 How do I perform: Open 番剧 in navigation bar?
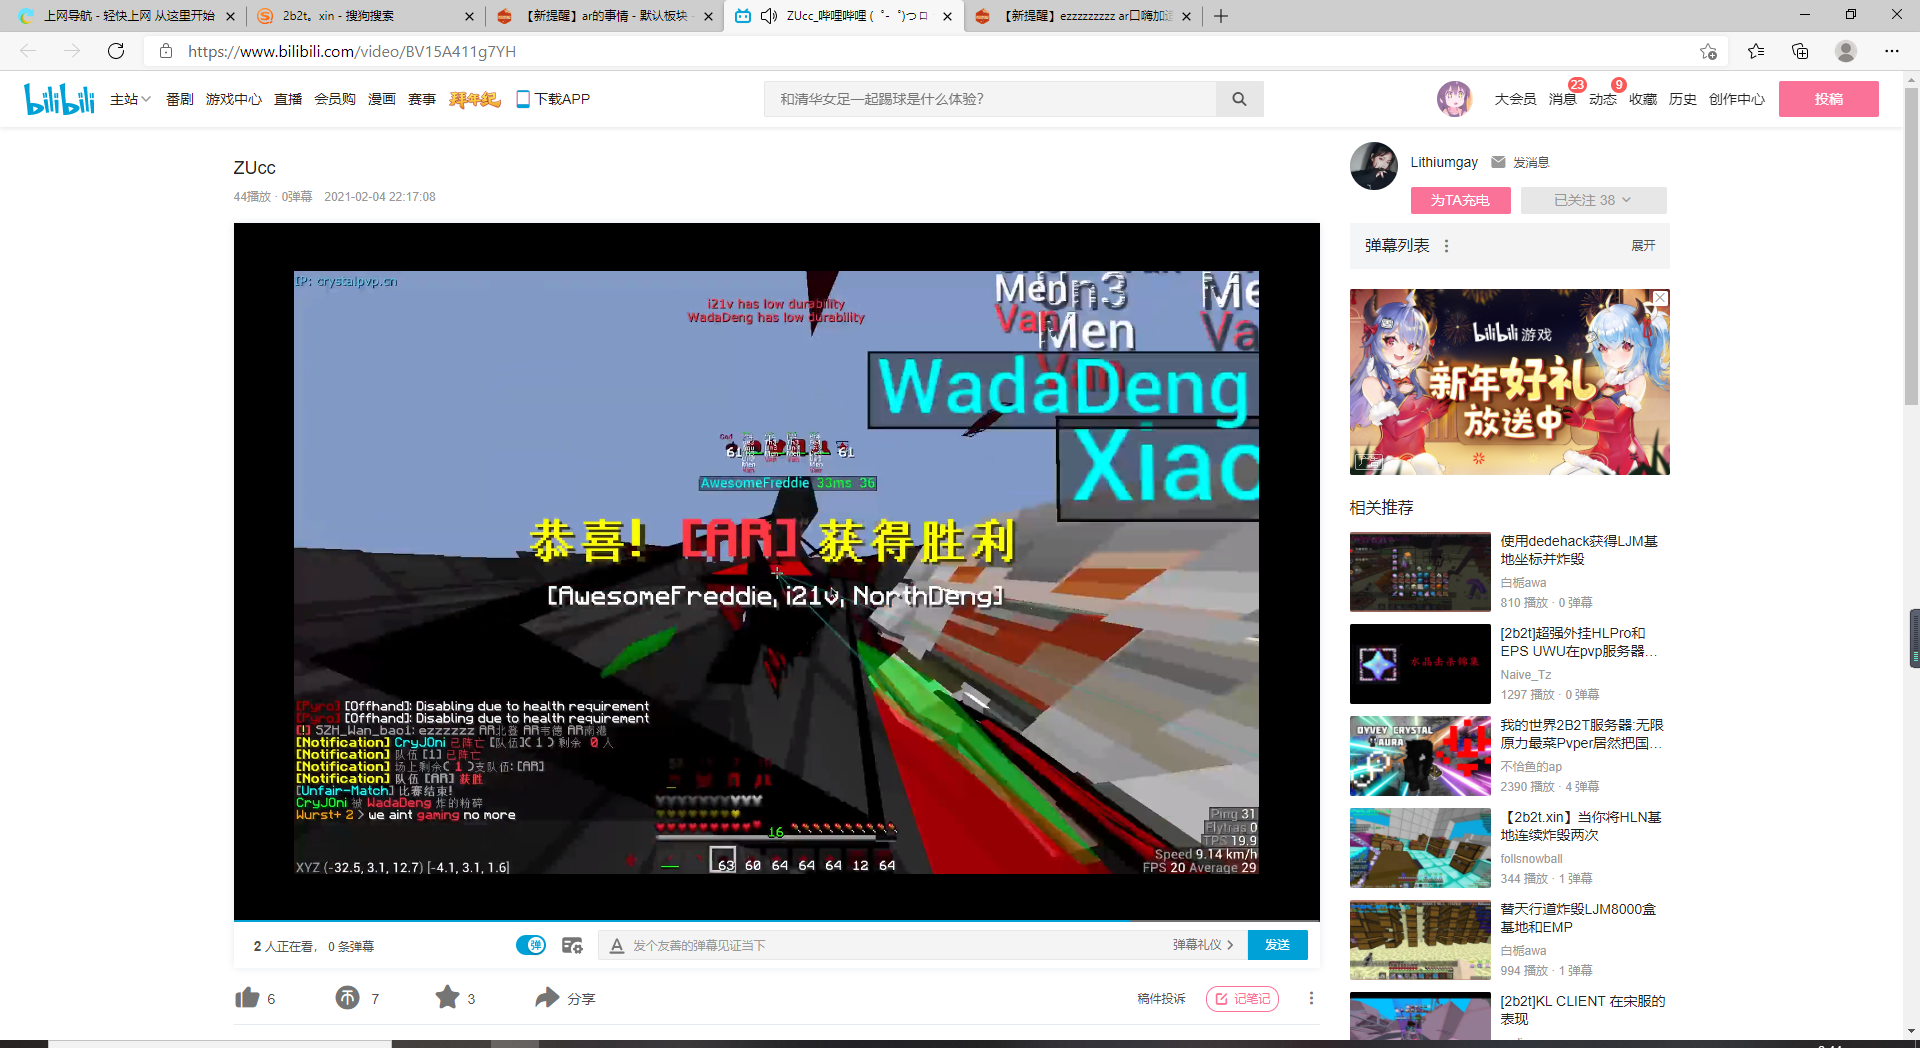180,99
